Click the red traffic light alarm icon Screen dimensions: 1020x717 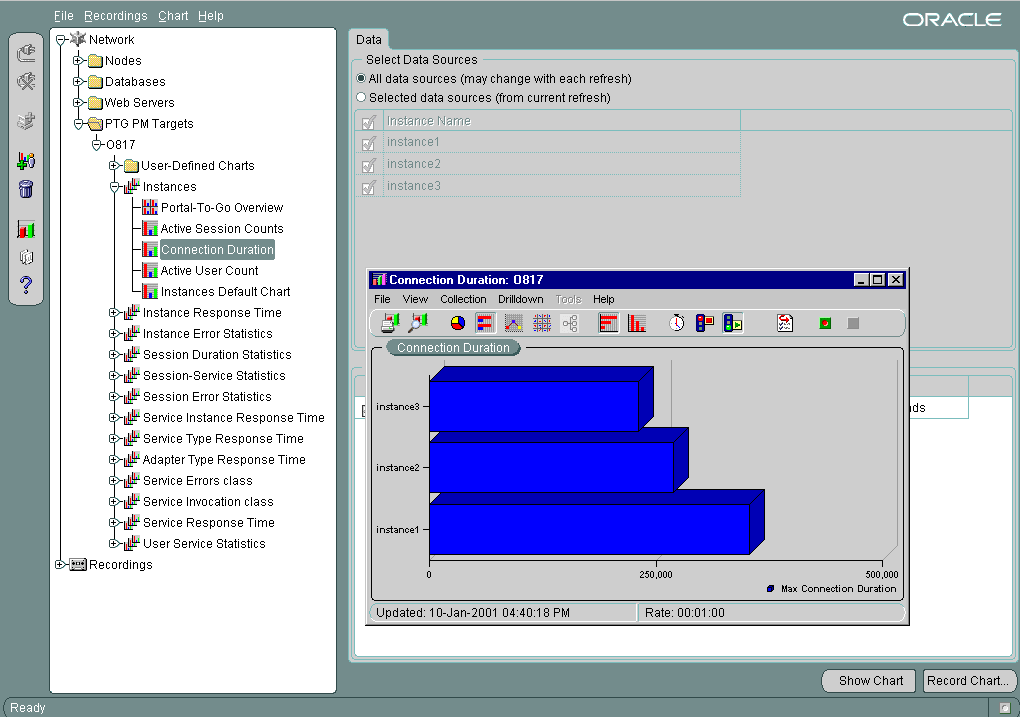pos(705,323)
